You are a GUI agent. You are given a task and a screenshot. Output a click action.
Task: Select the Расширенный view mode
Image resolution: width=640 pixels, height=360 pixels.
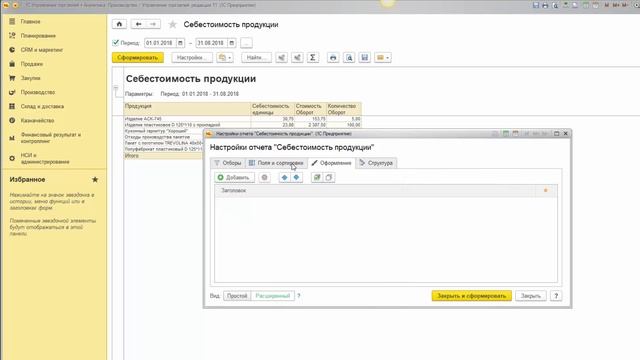click(273, 296)
